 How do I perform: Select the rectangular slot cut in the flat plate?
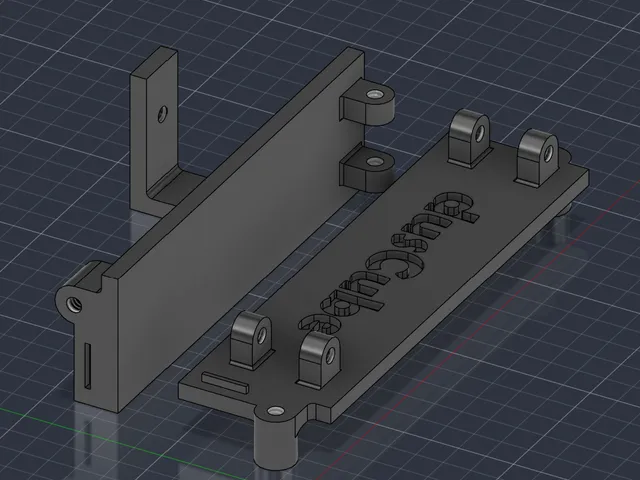pos(225,382)
